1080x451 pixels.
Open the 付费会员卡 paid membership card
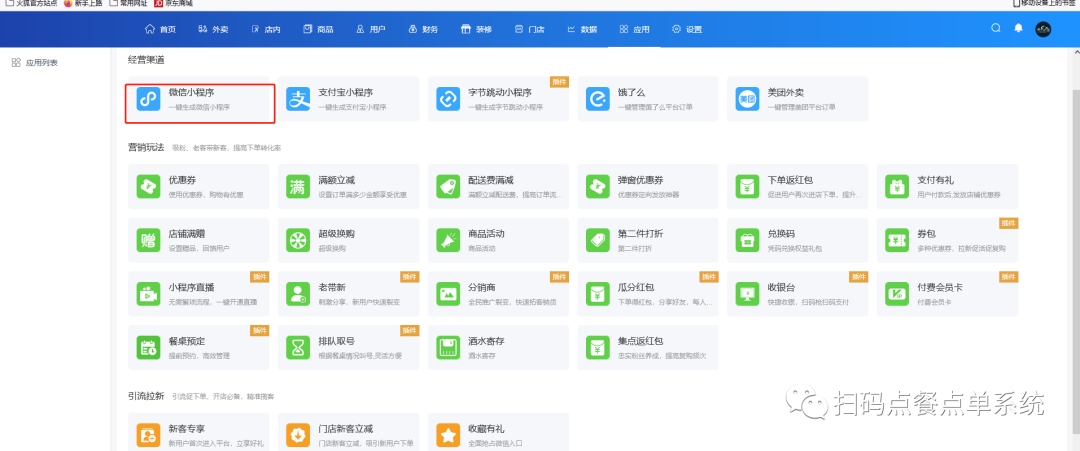(x=946, y=293)
